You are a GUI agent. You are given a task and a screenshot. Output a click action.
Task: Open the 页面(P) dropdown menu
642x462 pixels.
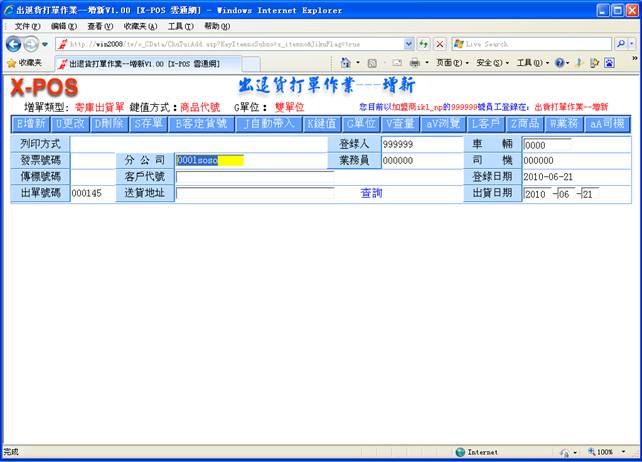point(451,63)
